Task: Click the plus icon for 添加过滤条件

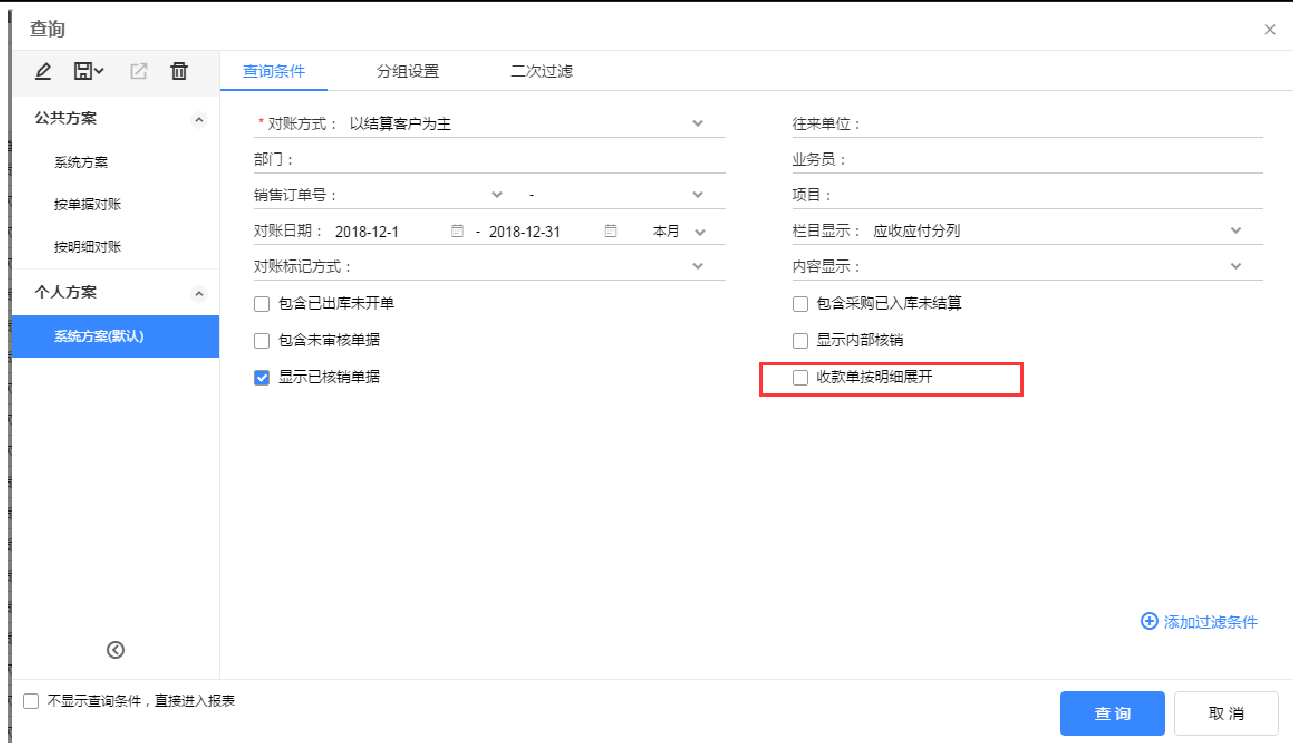Action: coord(1149,622)
